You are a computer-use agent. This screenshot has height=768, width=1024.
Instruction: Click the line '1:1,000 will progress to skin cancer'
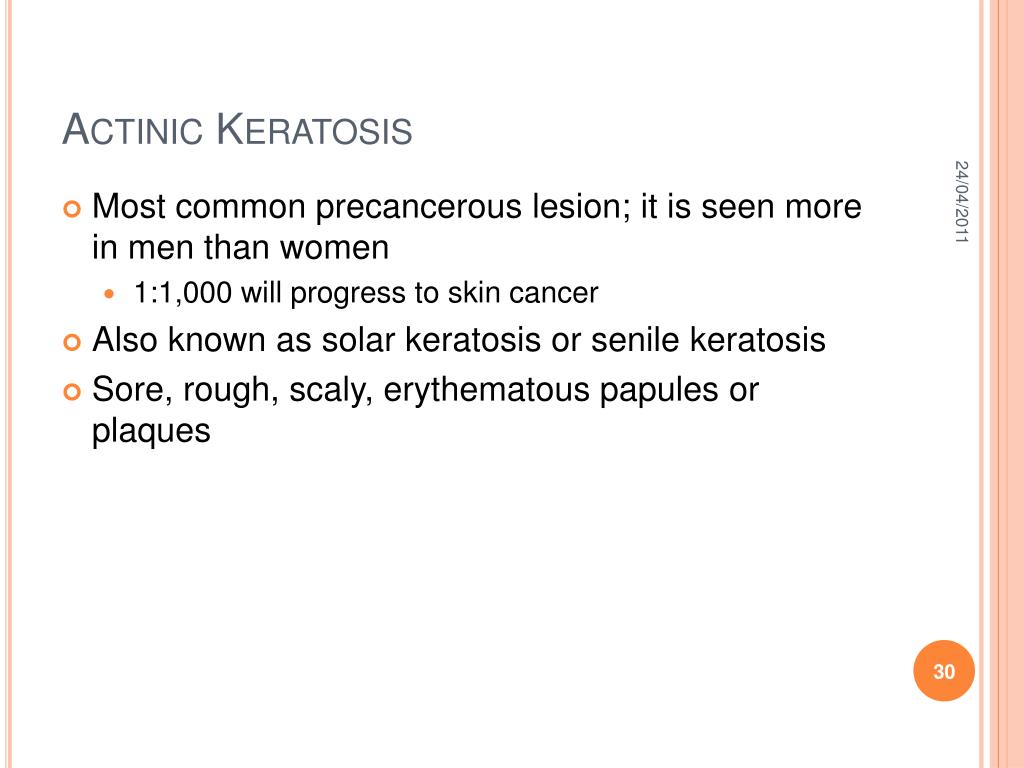coord(366,293)
